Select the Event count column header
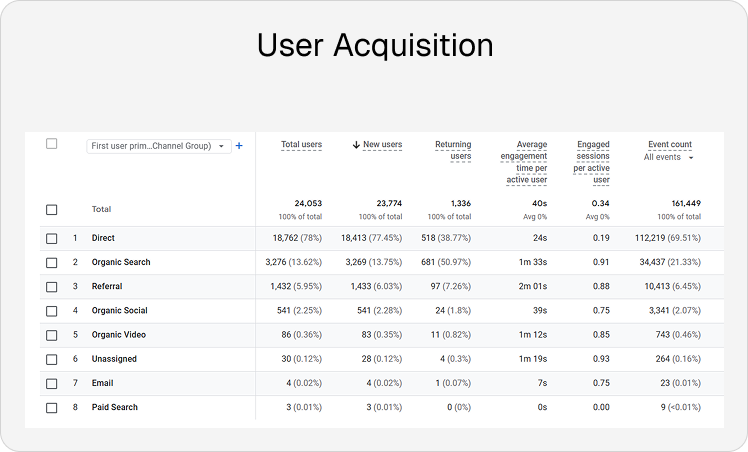748x452 pixels. 669,145
